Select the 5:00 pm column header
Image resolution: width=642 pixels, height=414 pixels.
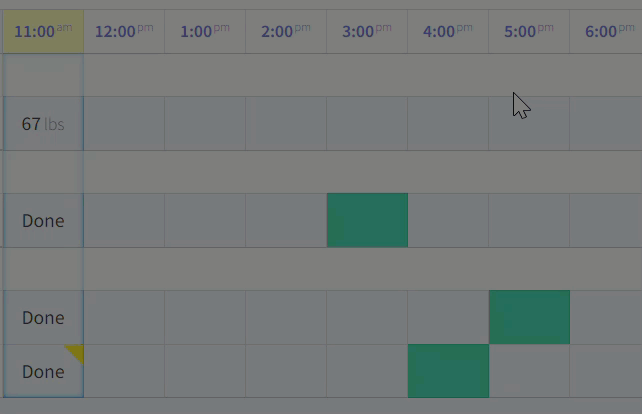tap(529, 31)
